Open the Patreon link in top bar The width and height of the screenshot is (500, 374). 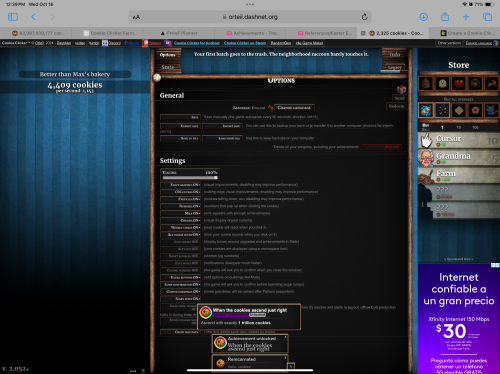tap(152, 43)
